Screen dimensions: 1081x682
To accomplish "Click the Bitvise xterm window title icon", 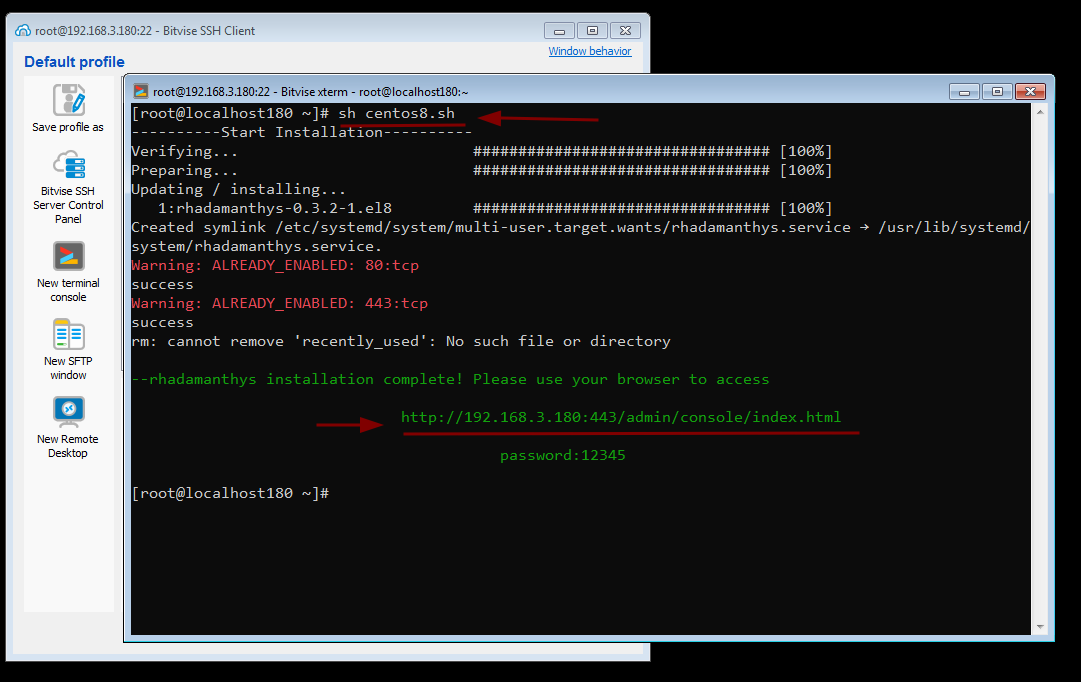I will 141,91.
